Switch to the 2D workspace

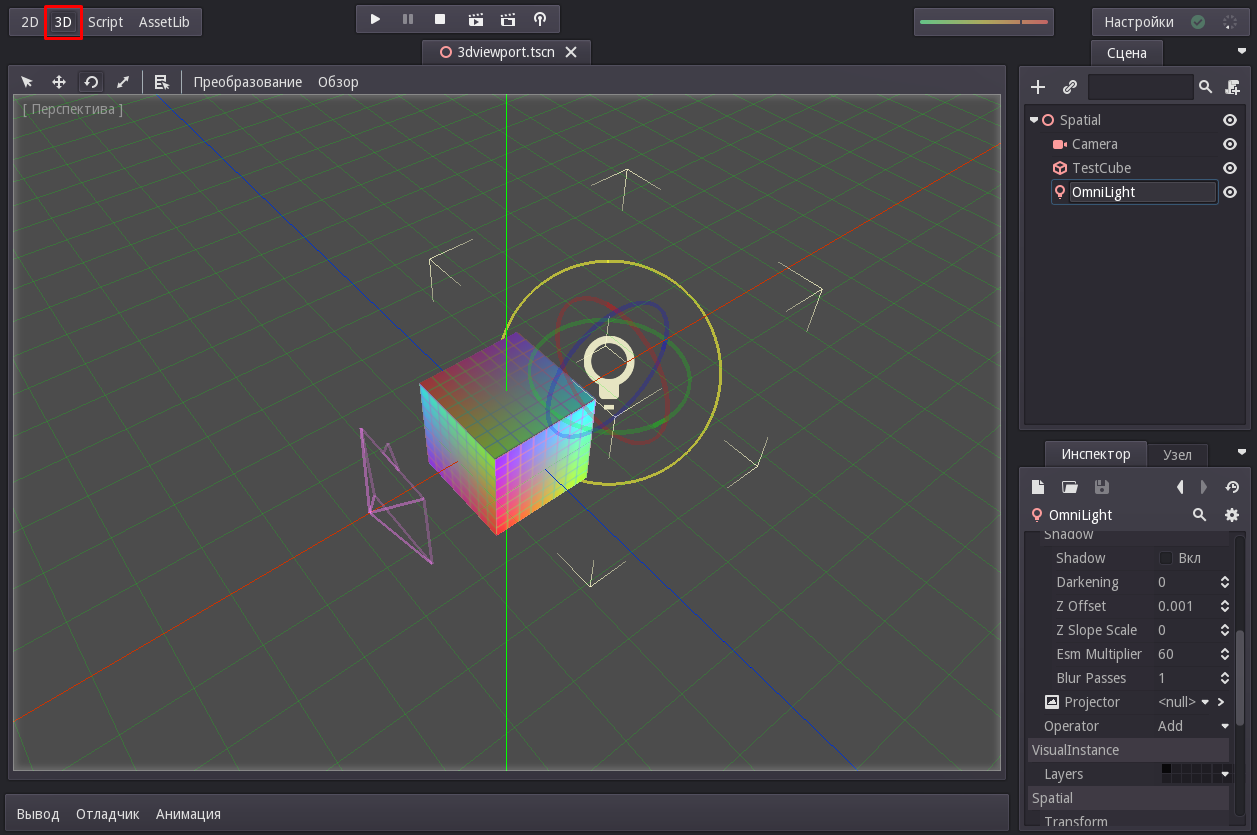(x=30, y=21)
